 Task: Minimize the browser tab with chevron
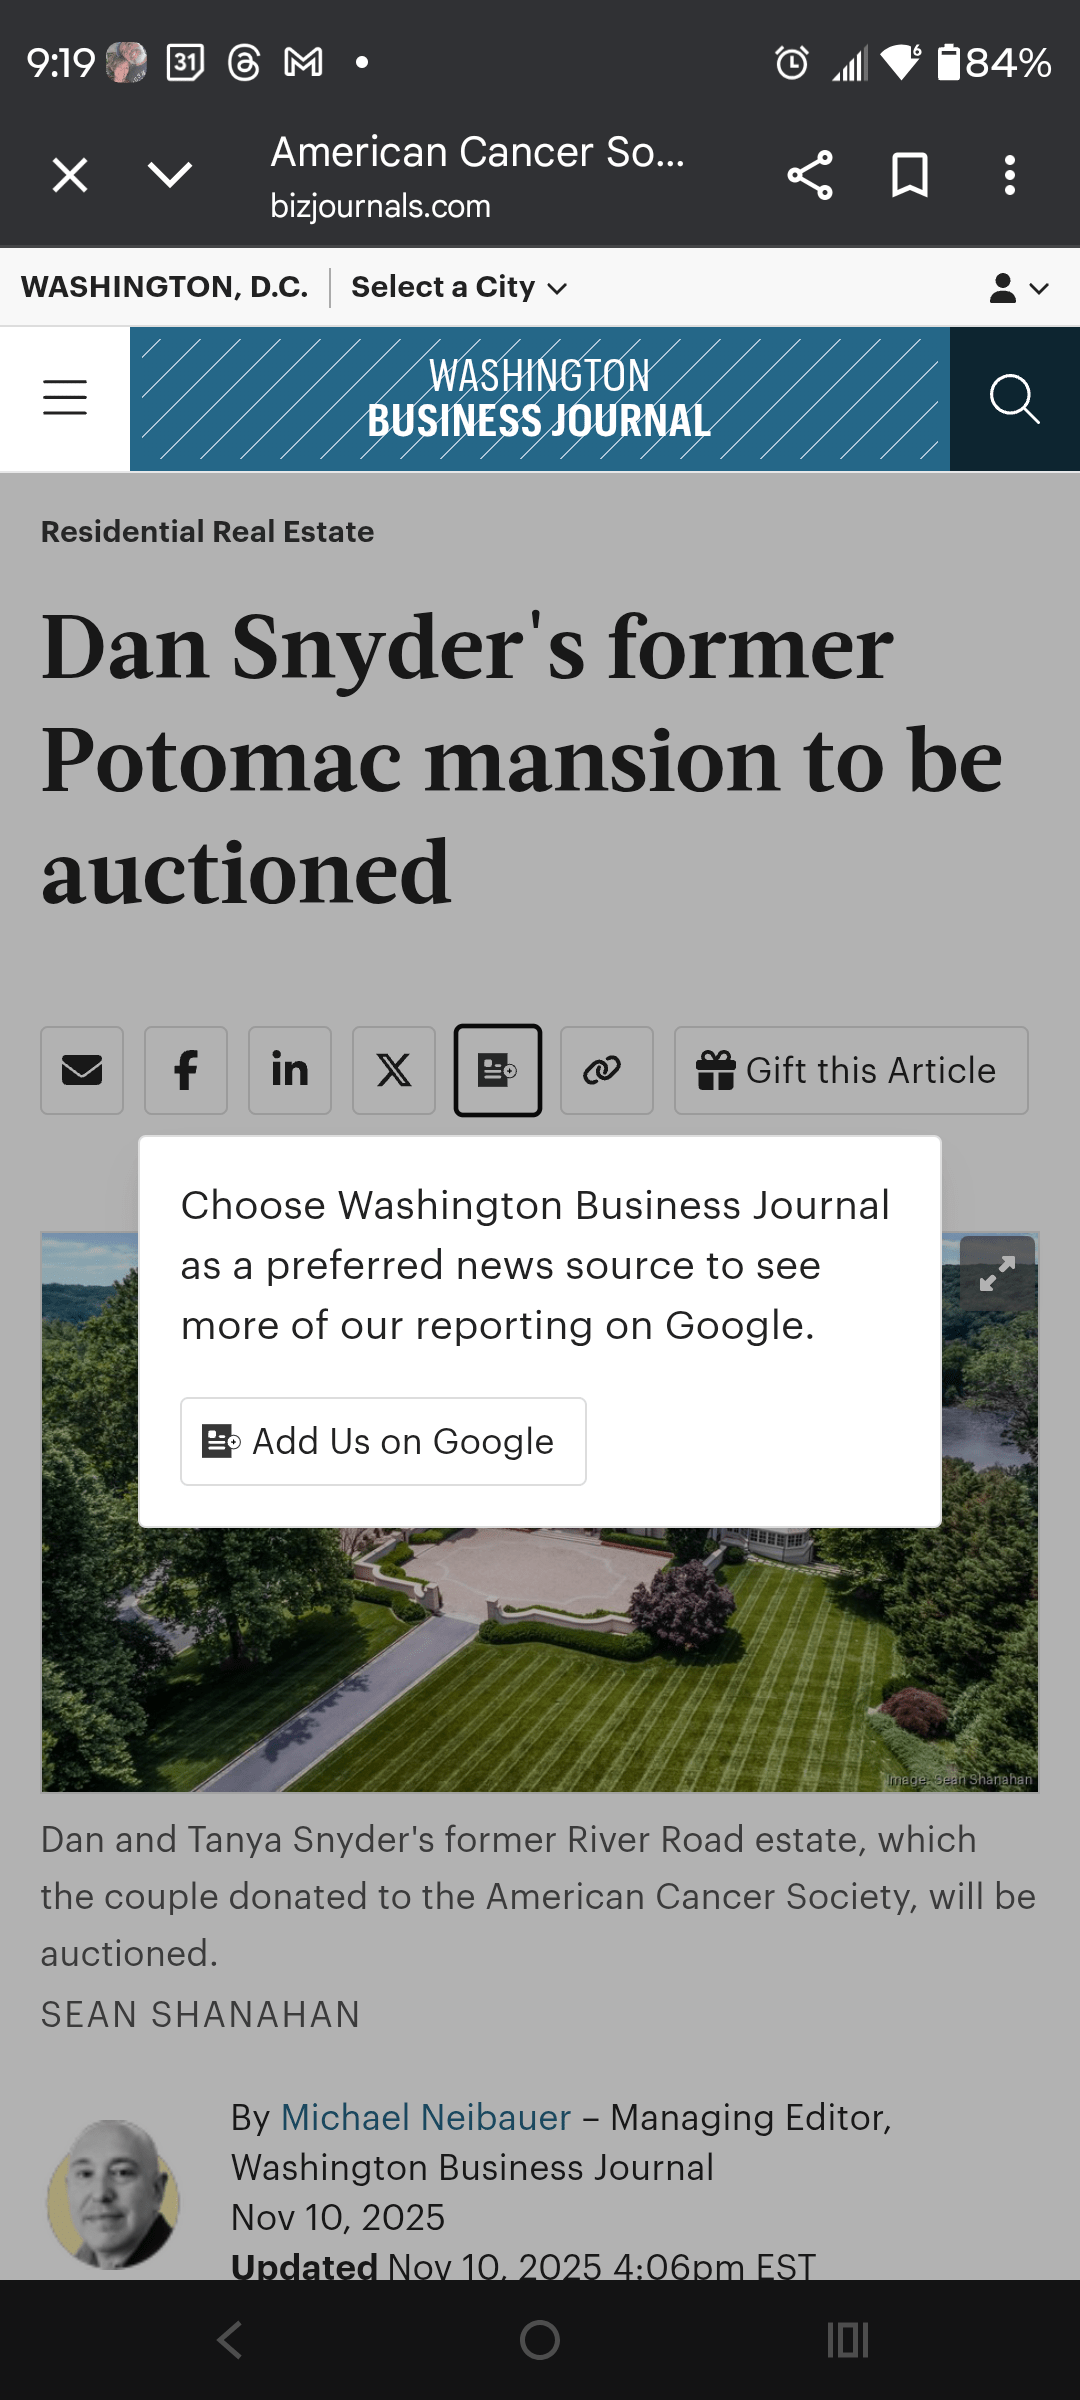click(x=170, y=176)
